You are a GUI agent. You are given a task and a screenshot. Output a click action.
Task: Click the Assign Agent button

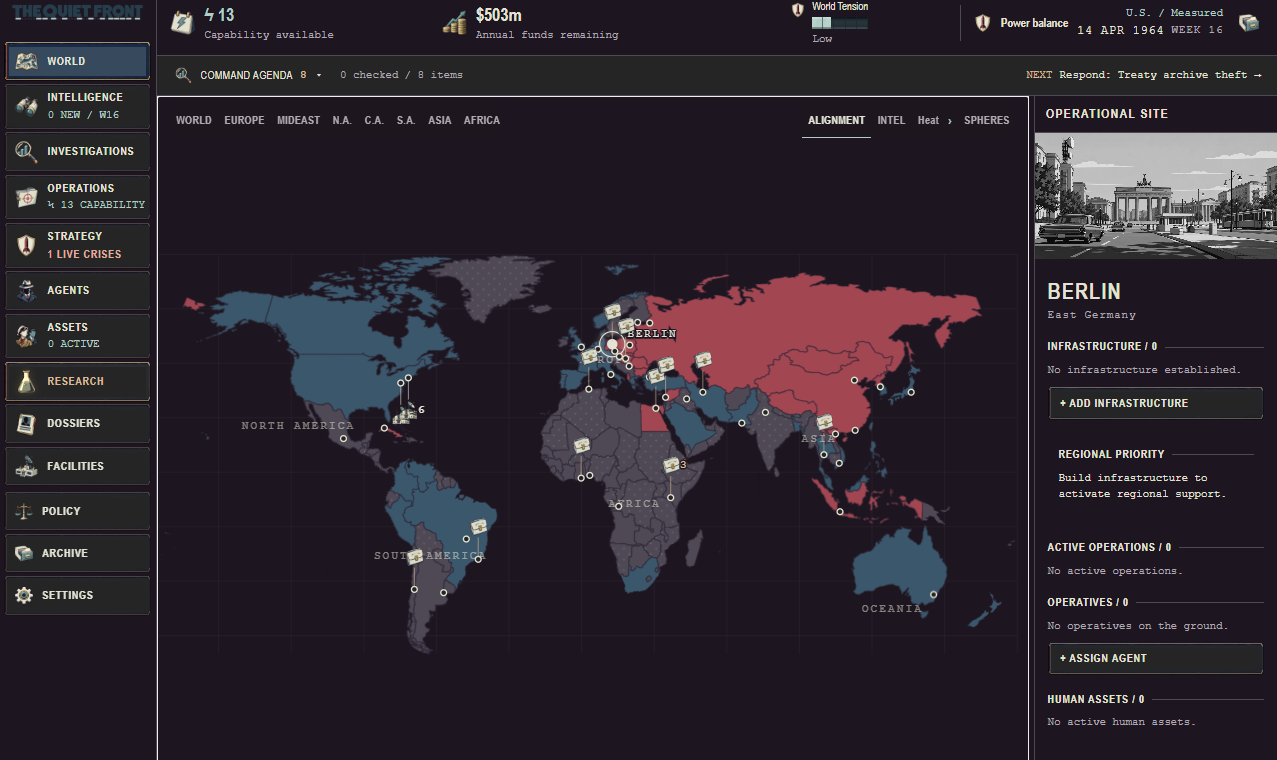1155,658
